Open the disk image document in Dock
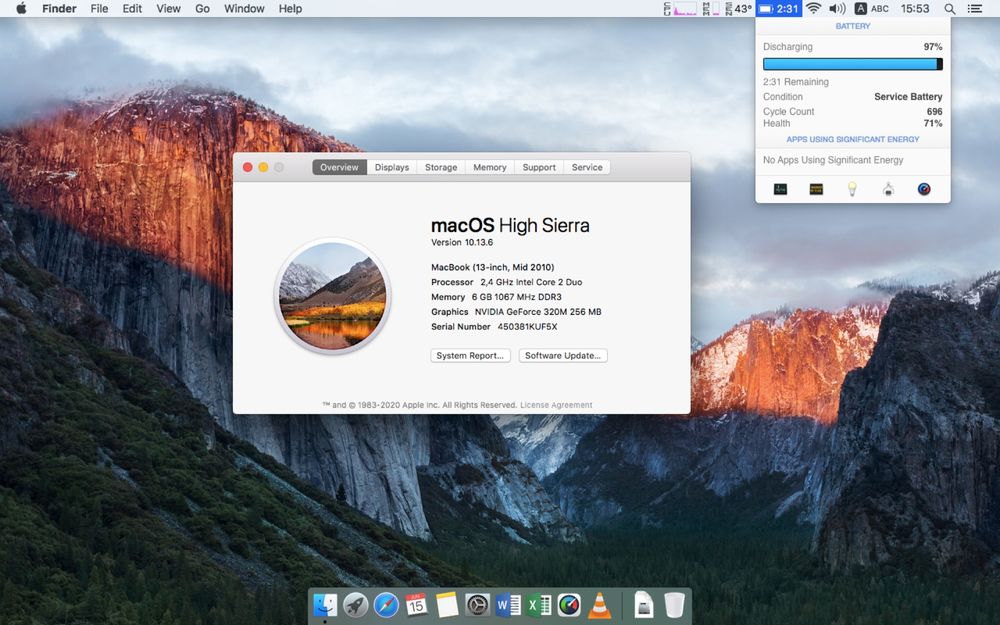Image resolution: width=1000 pixels, height=625 pixels. (644, 605)
